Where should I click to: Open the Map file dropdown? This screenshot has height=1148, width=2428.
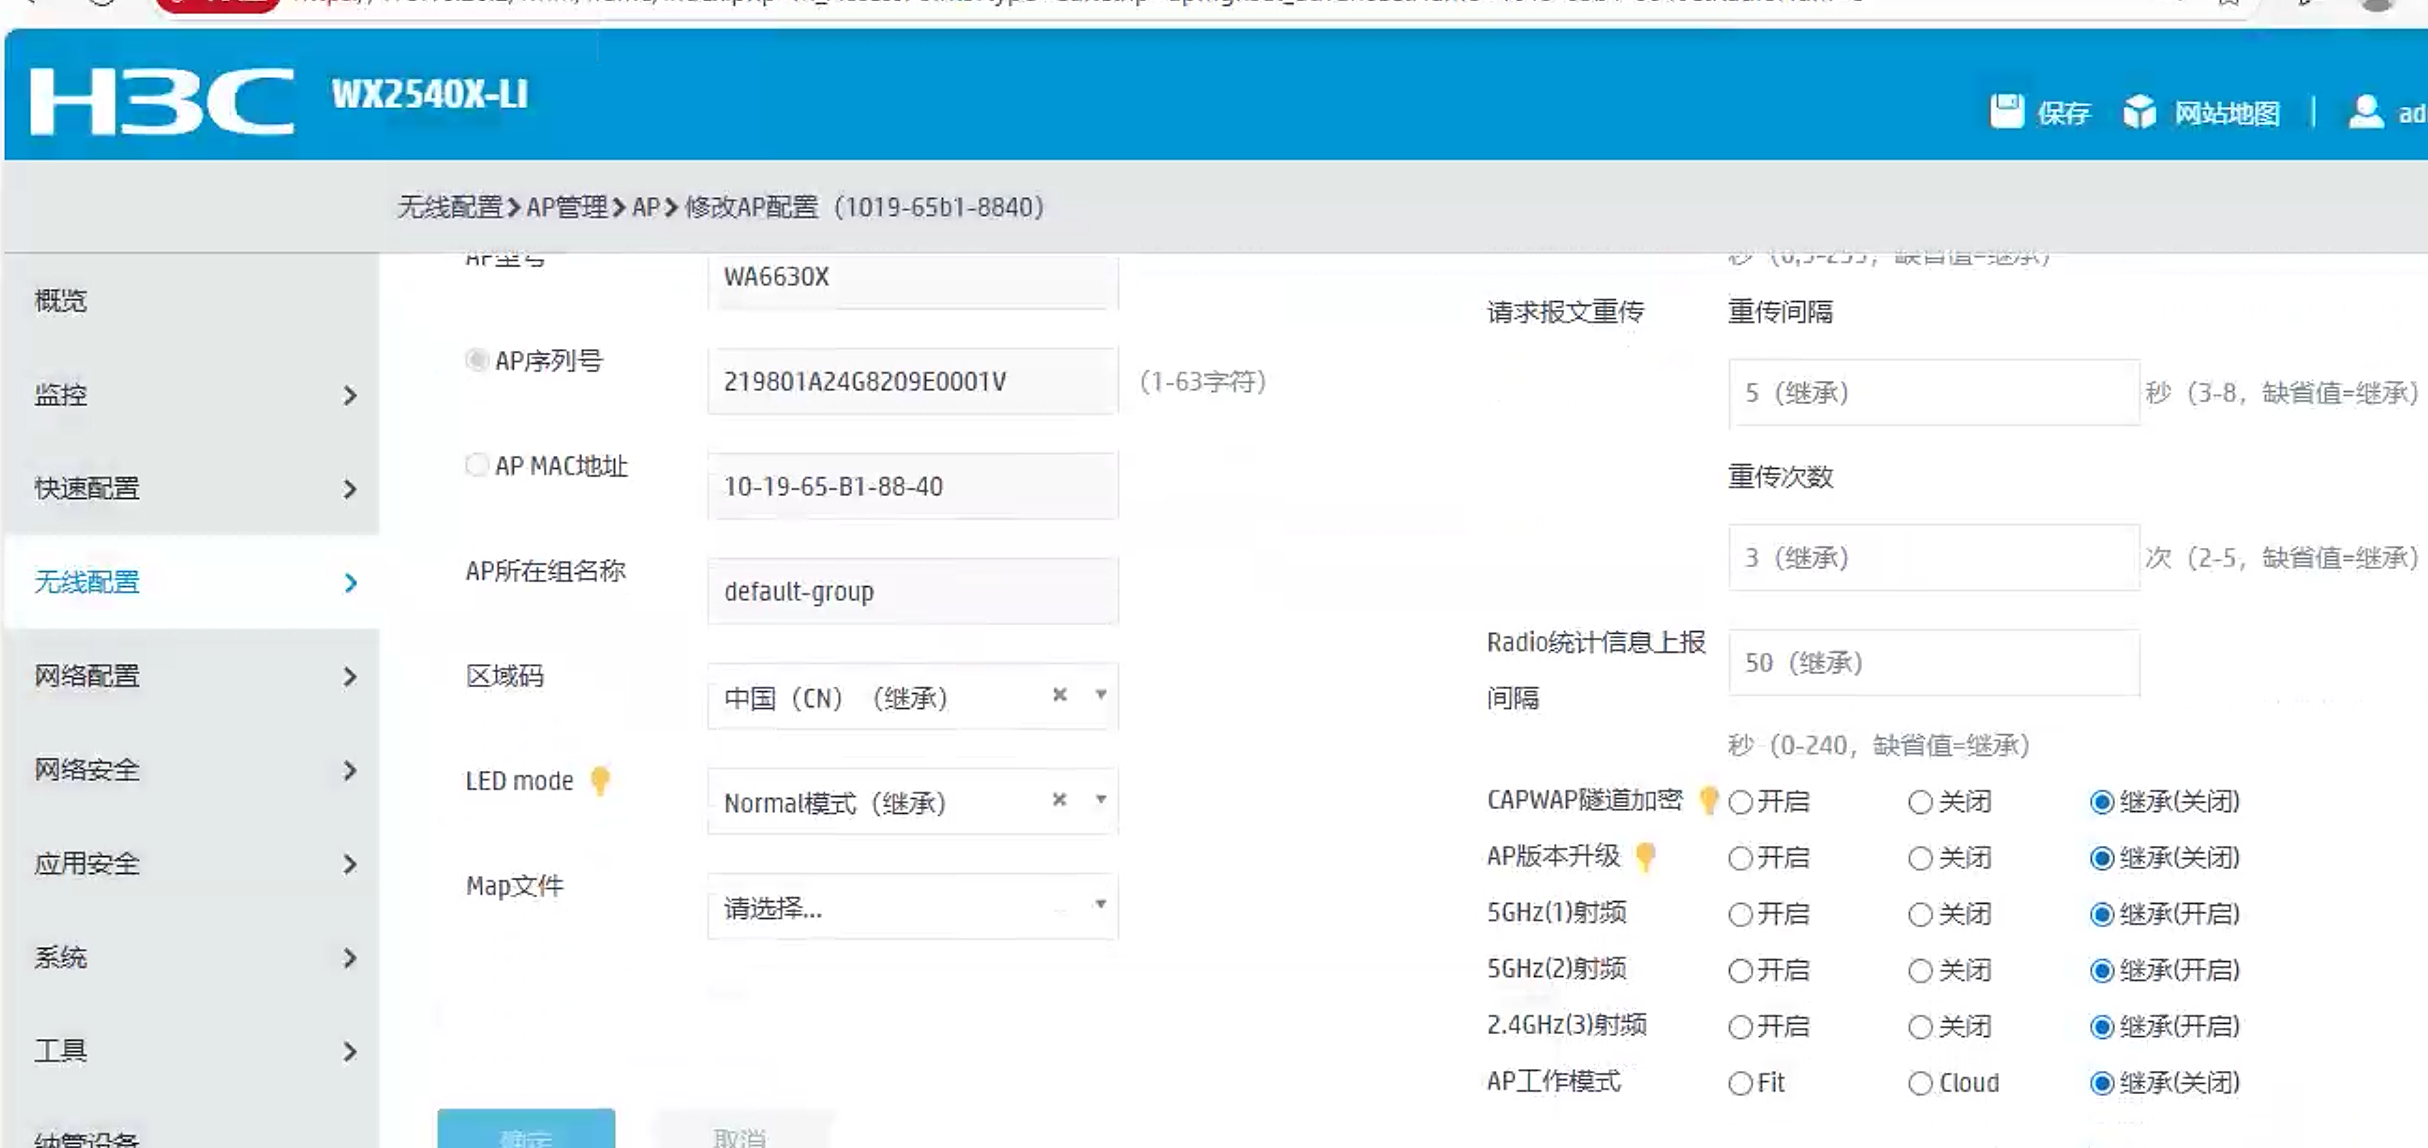click(x=911, y=906)
